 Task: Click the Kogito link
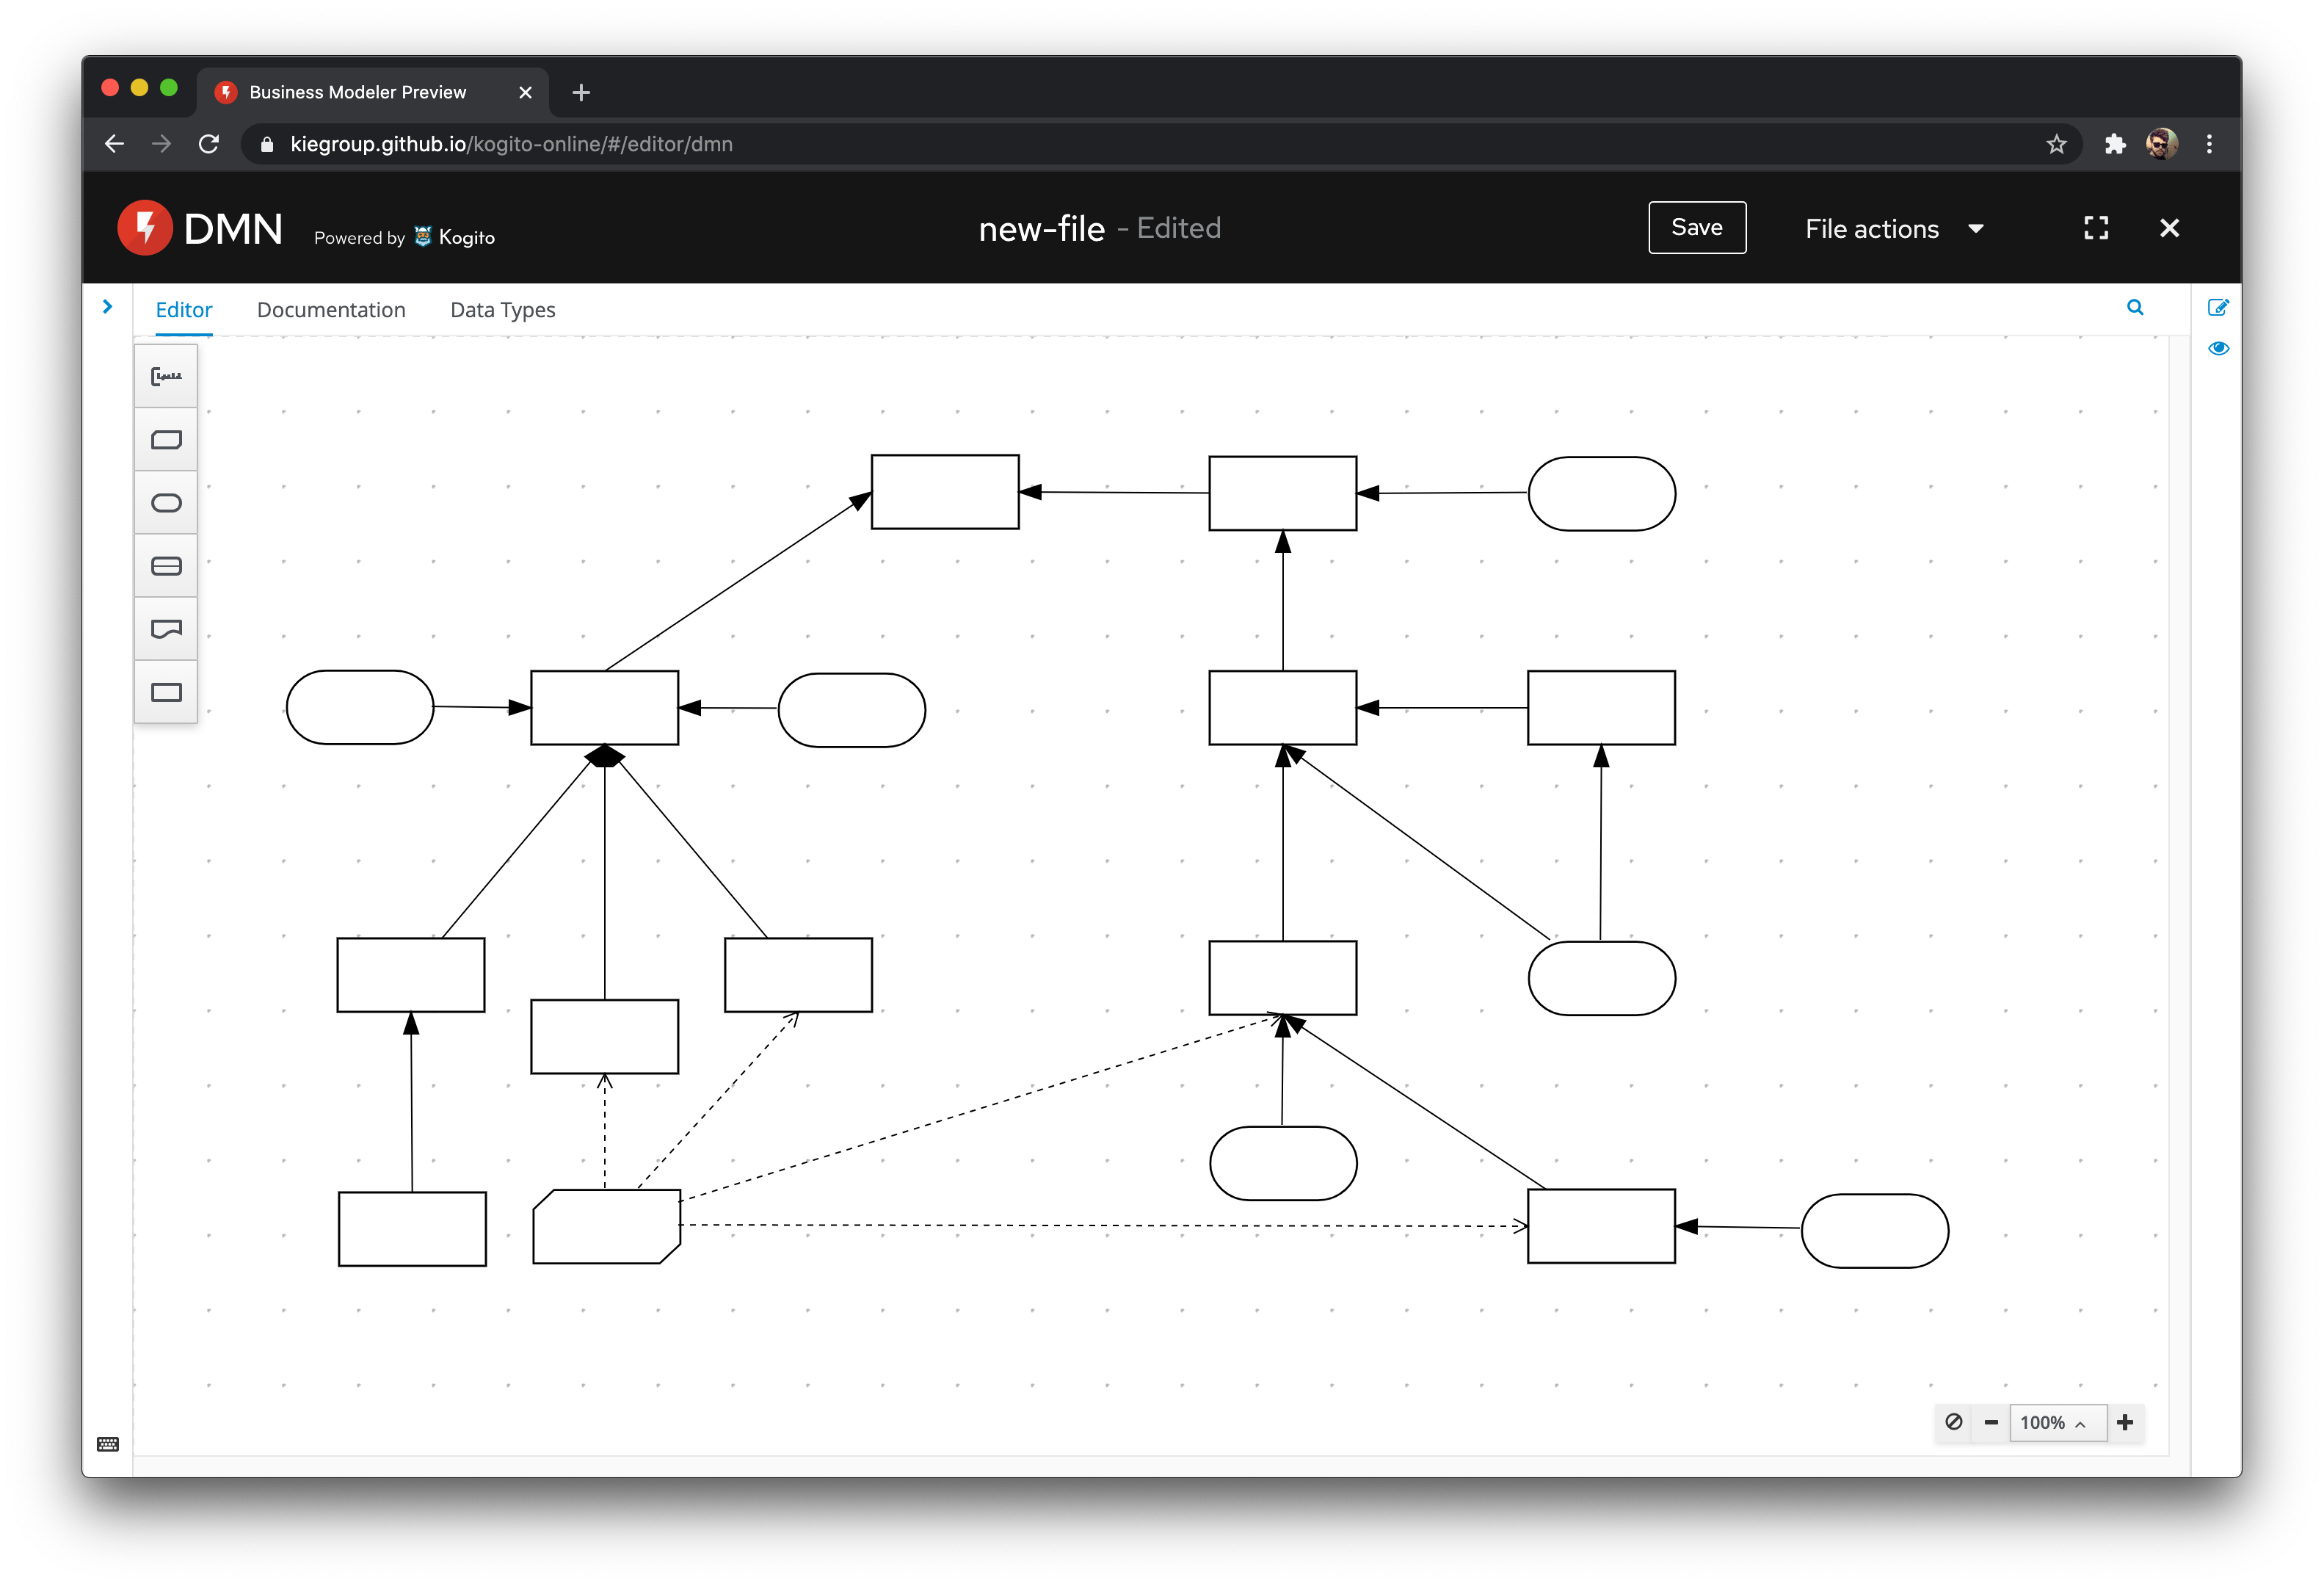click(455, 237)
